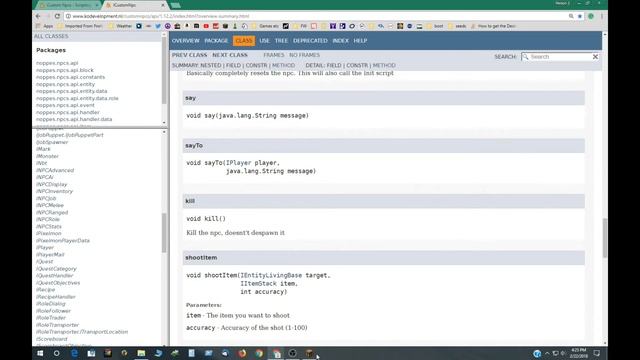Open the noppes.npcs.api package
This screenshot has height=360, width=640.
(57, 63)
